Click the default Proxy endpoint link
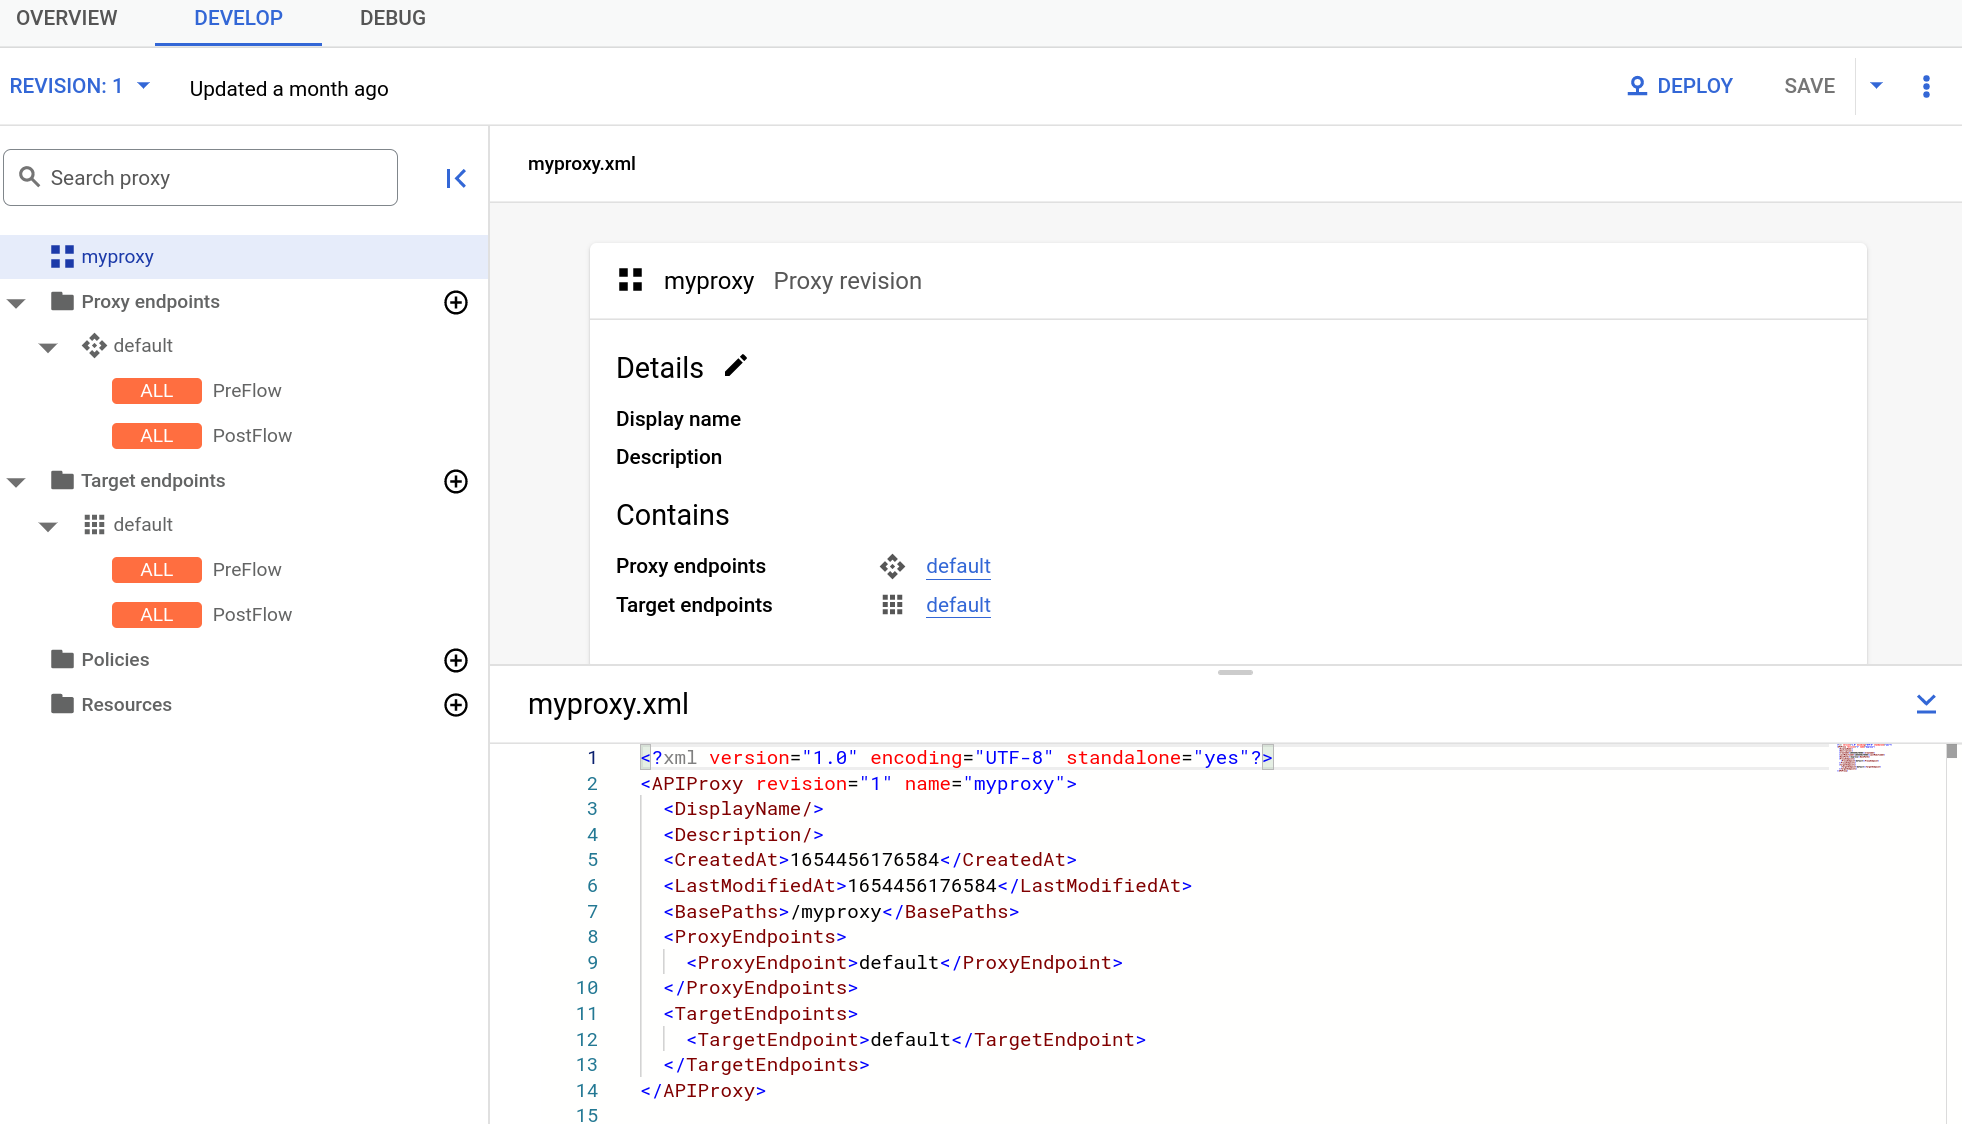This screenshot has width=1962, height=1124. (957, 565)
